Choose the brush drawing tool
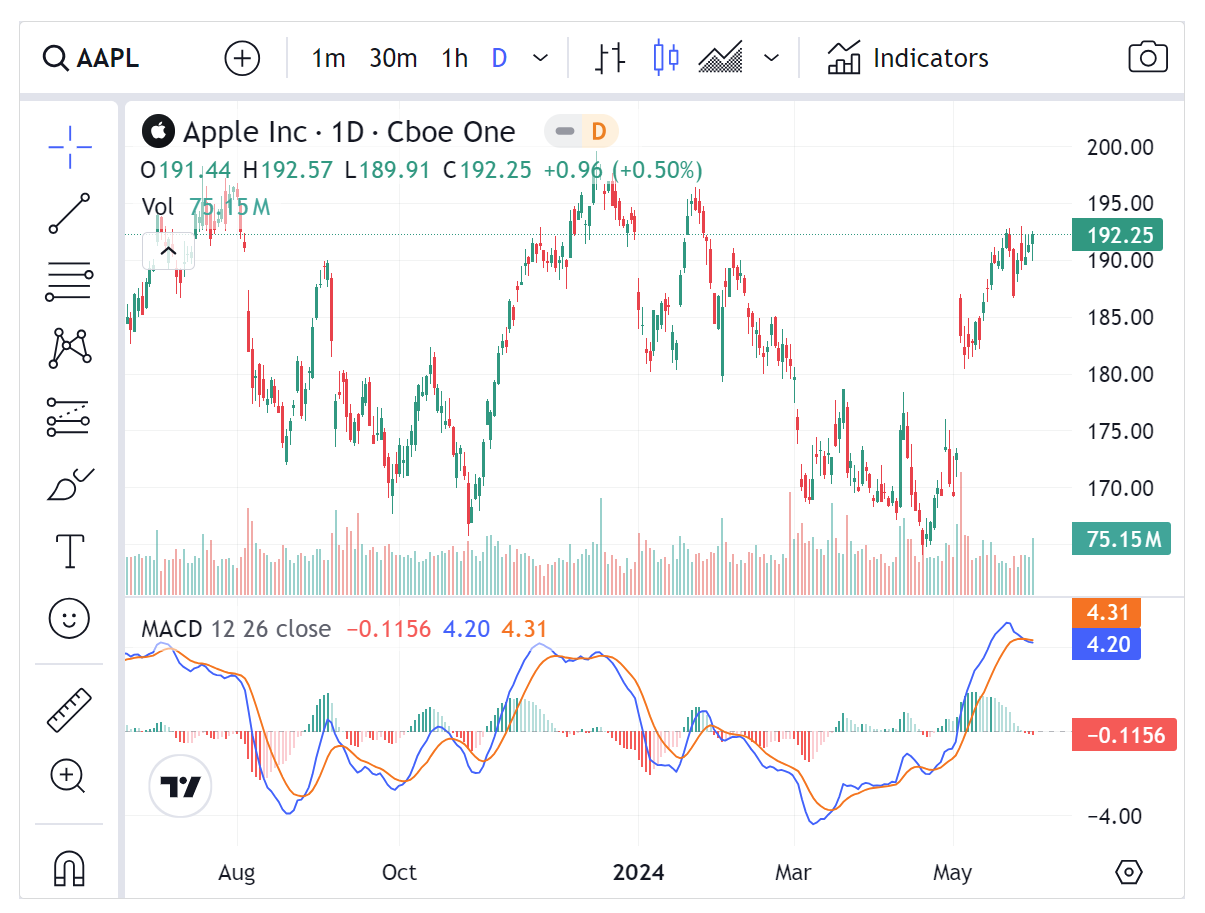The width and height of the screenshot is (1205, 913). (x=70, y=484)
